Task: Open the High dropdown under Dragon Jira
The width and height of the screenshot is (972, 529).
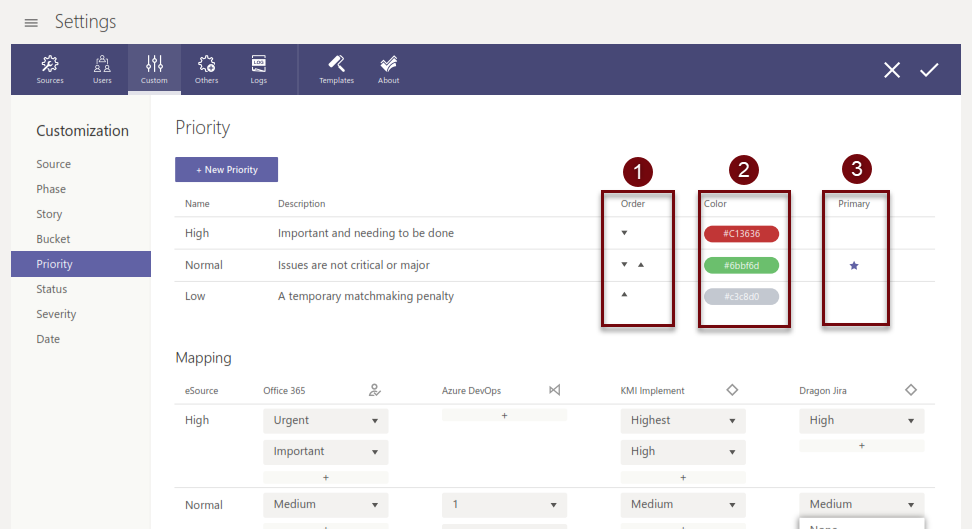Action: pos(861,421)
